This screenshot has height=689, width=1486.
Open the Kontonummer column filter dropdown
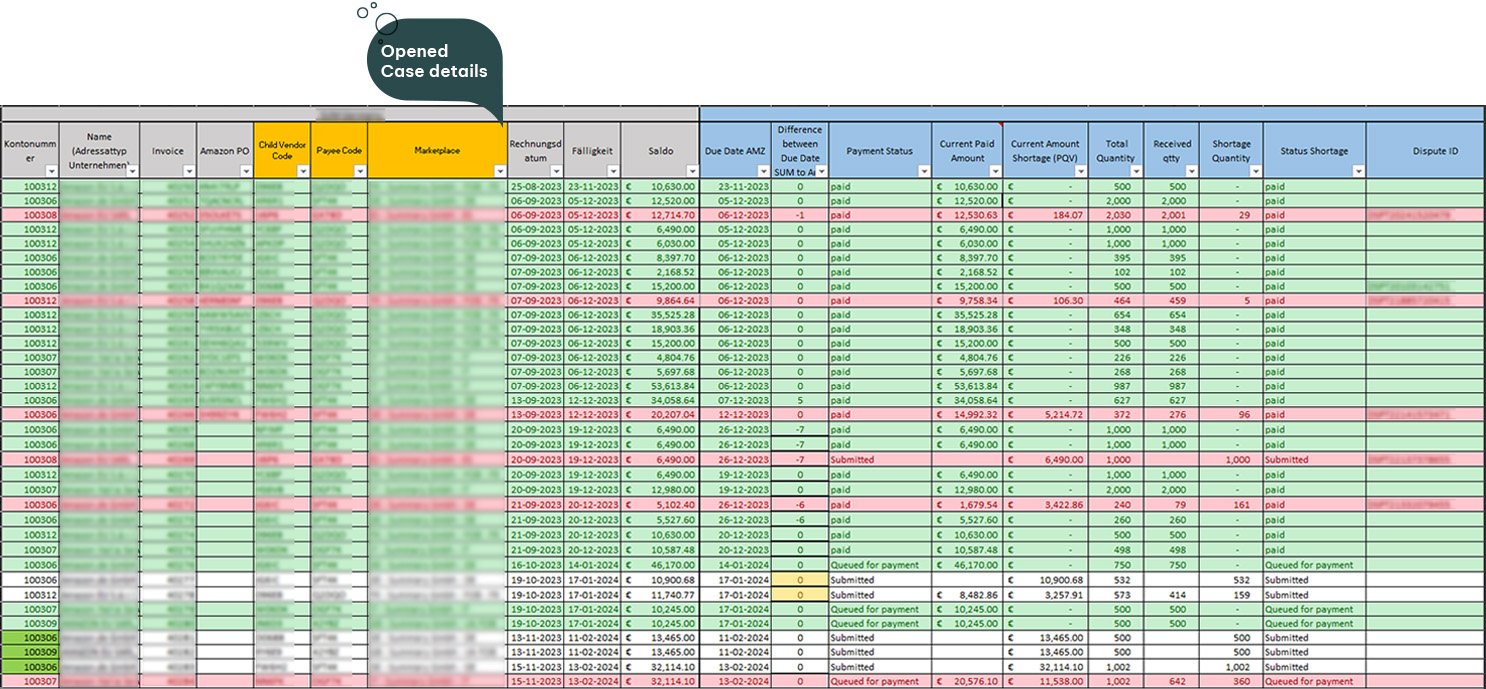click(x=50, y=172)
